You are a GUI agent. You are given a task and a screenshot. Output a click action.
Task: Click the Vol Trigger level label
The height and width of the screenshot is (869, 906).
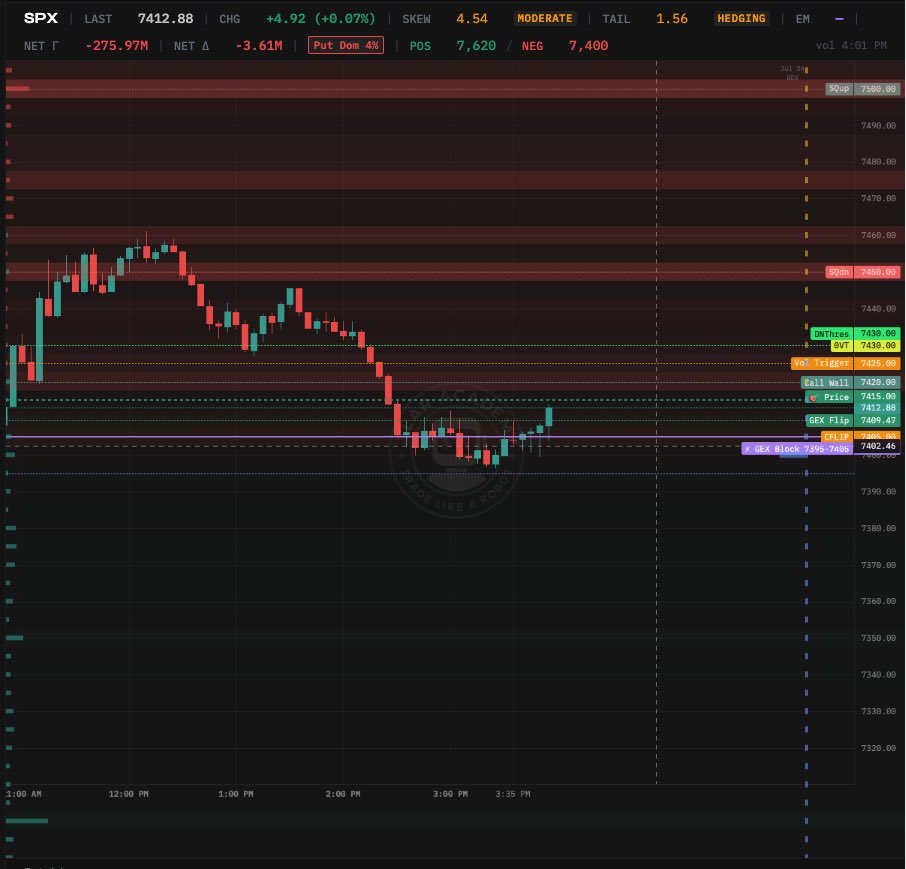point(822,363)
